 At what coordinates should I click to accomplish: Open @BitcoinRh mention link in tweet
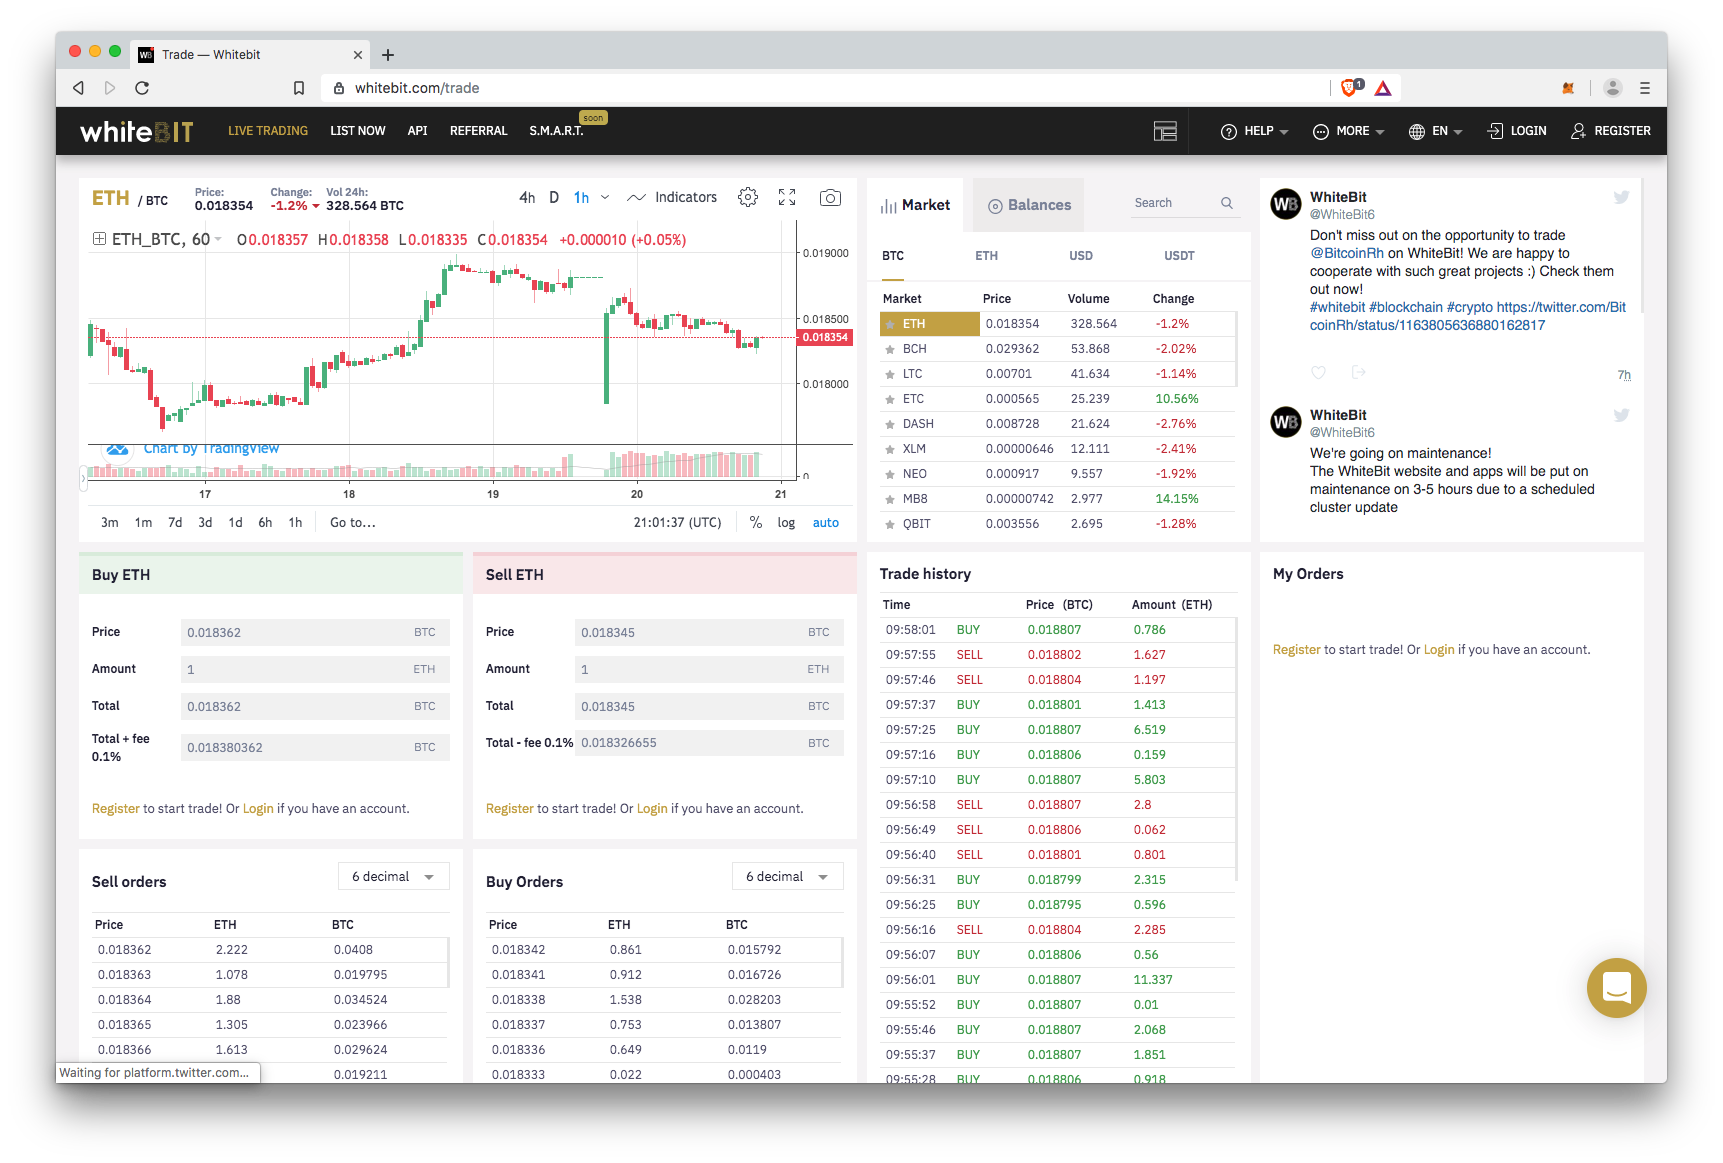point(1346,253)
